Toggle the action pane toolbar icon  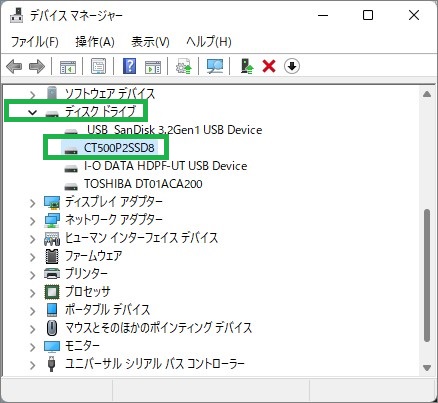[x=153, y=66]
